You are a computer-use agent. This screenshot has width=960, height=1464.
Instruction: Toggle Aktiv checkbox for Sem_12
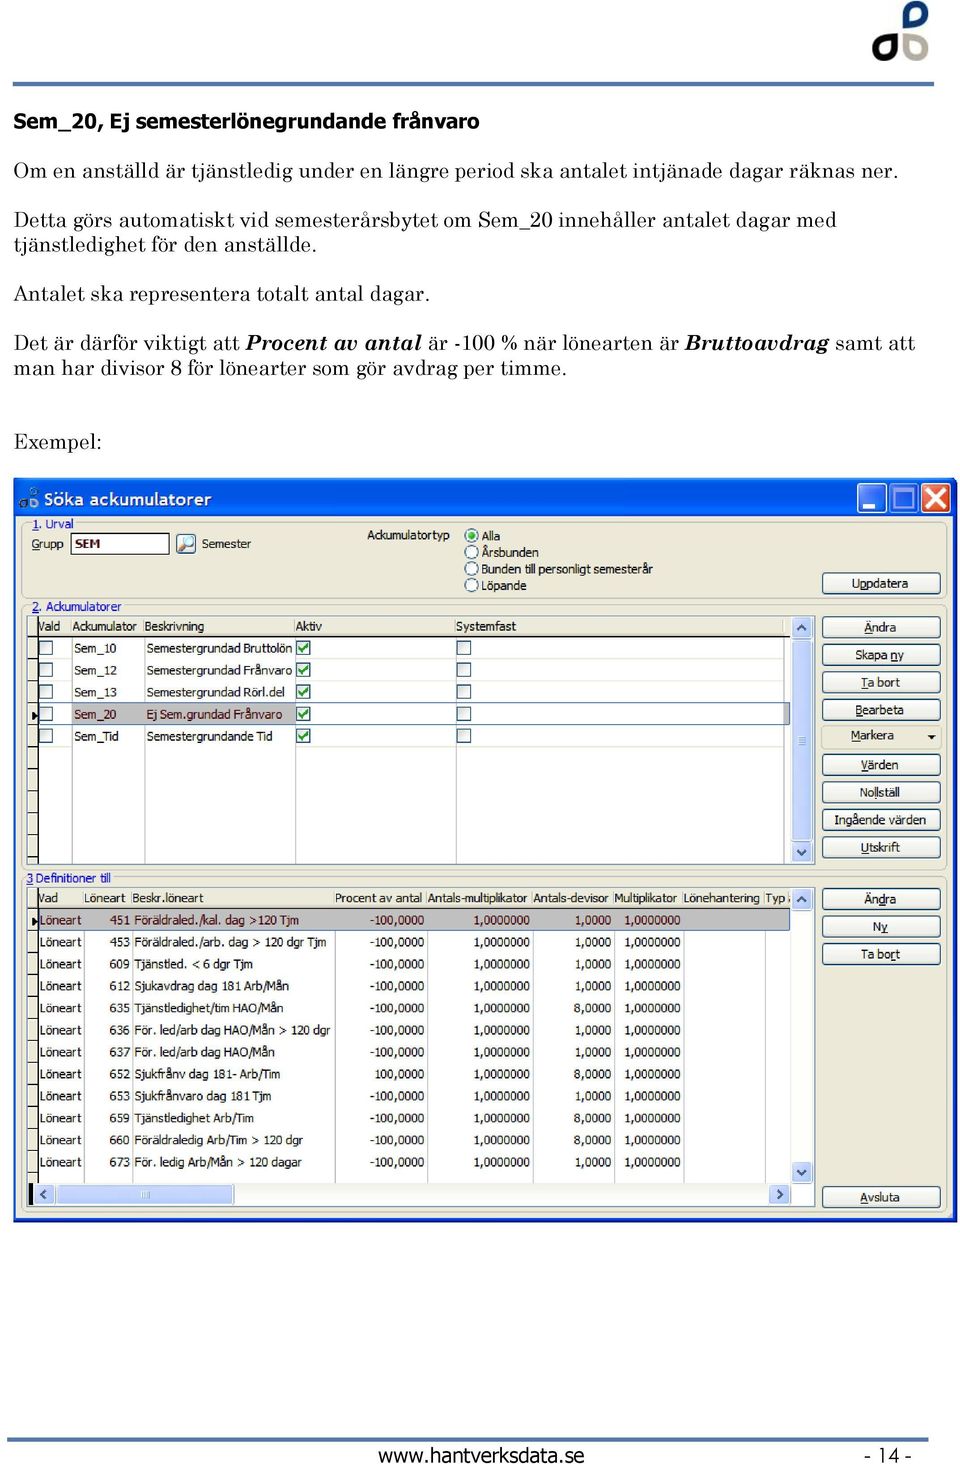pos(303,670)
